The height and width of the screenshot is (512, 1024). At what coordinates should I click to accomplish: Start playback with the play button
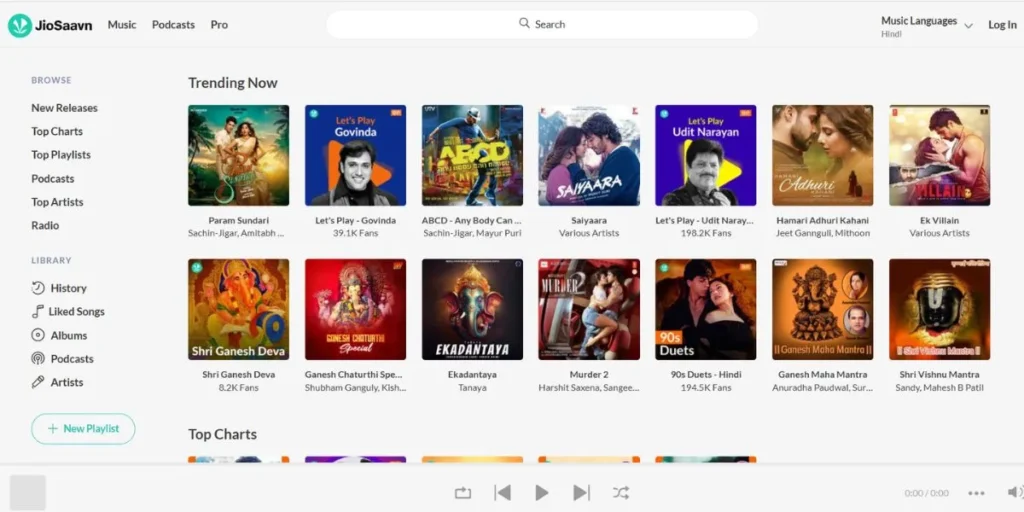coord(542,492)
